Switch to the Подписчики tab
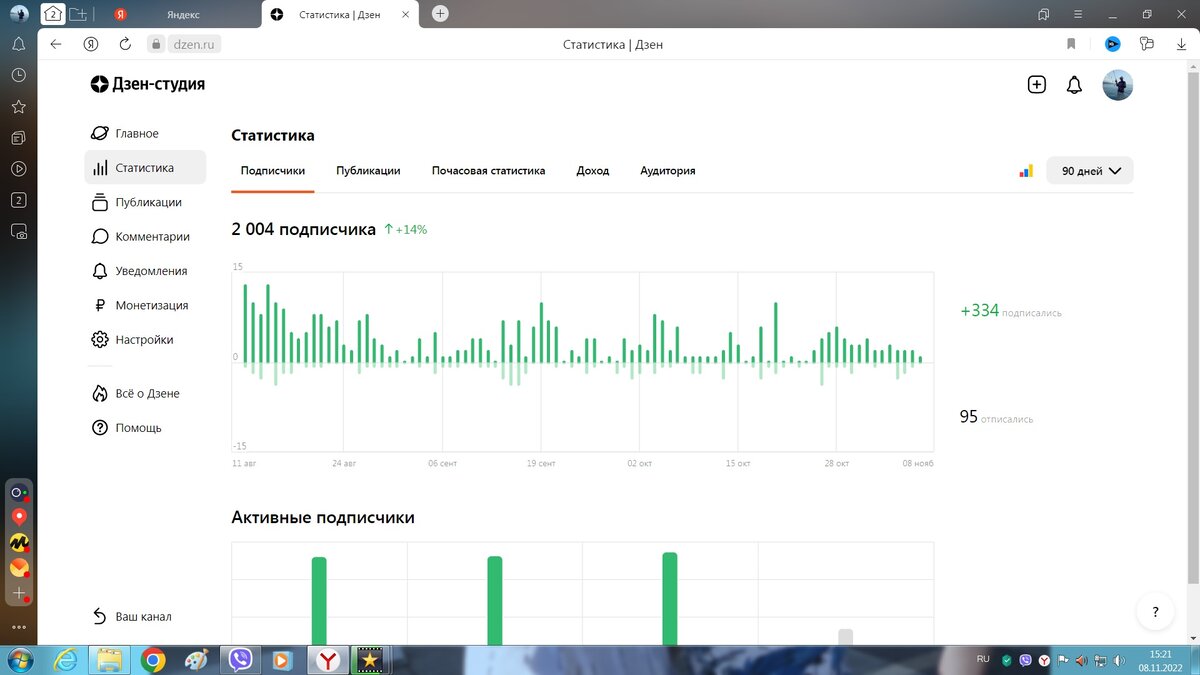The width and height of the screenshot is (1200, 675). [x=273, y=171]
